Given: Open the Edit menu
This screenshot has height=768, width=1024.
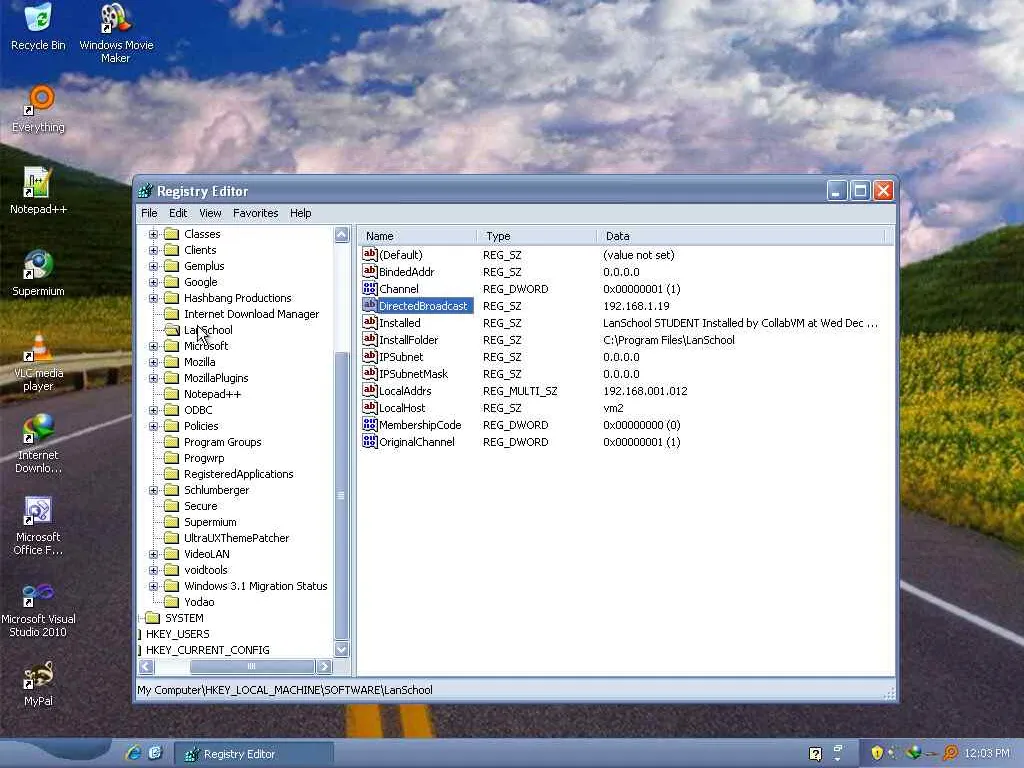Looking at the screenshot, I should click(x=178, y=213).
